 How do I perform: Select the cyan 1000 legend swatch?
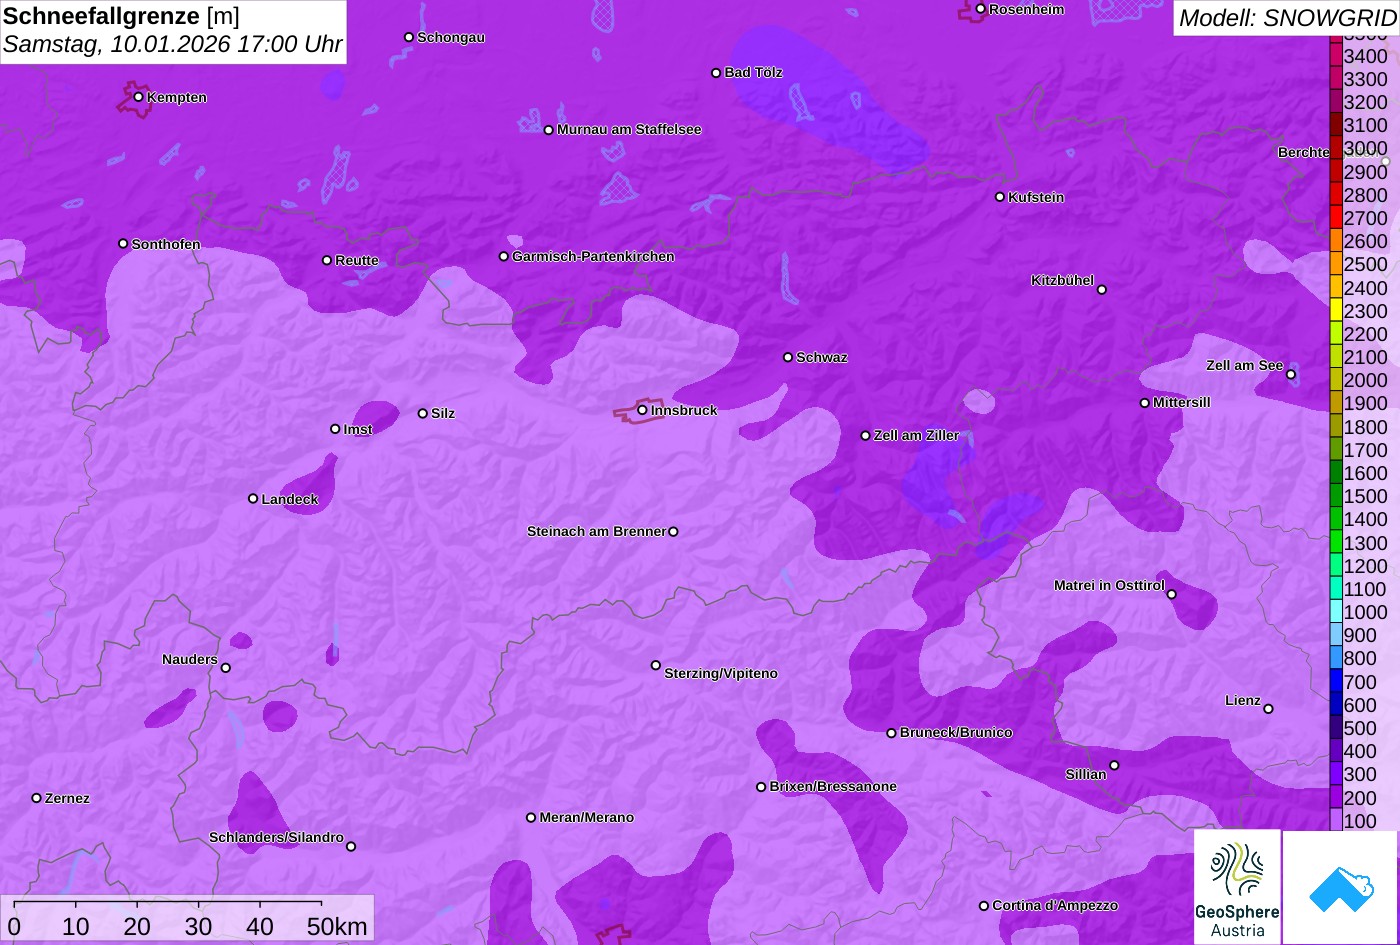click(x=1336, y=612)
